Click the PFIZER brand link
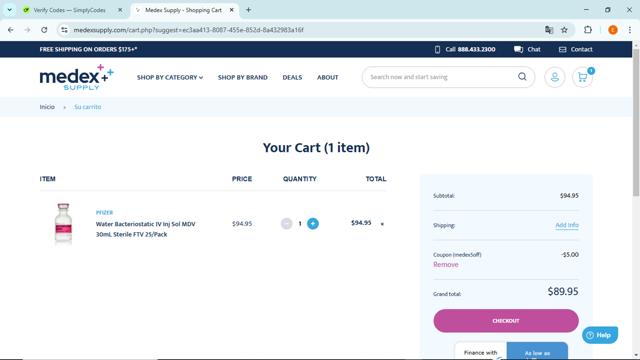Viewport: 640px width, 360px height. 104,213
